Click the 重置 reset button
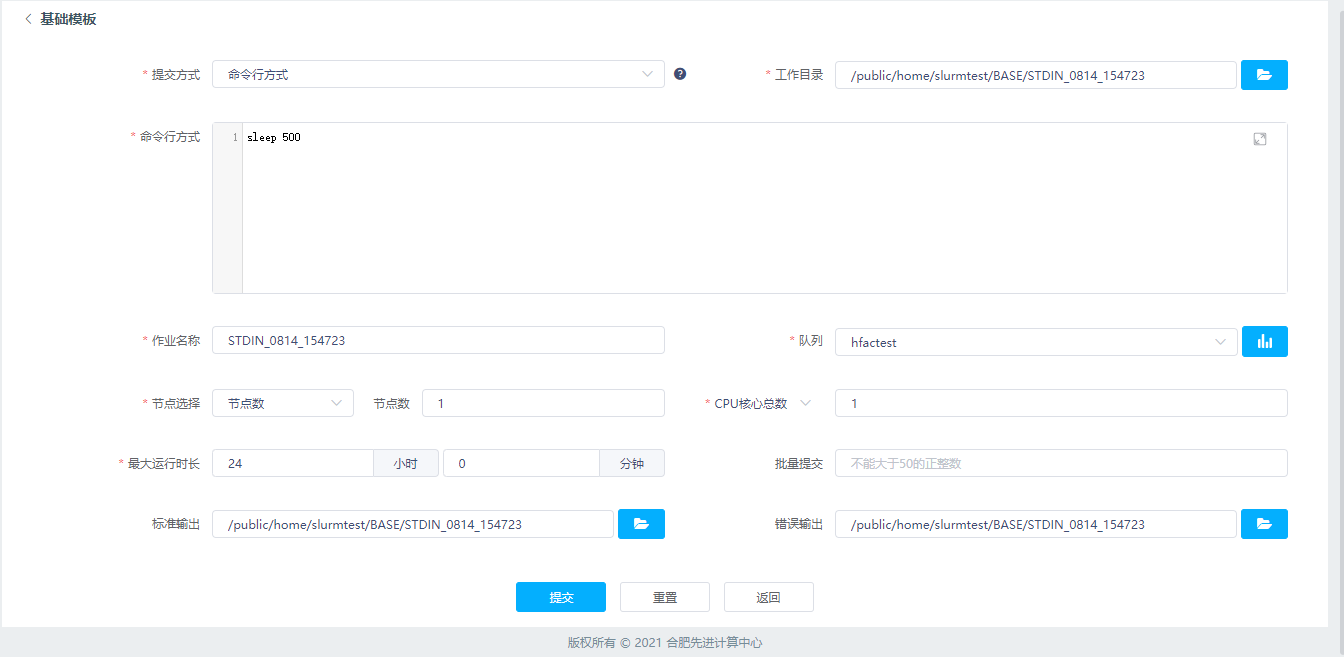This screenshot has height=657, width=1344. click(664, 597)
